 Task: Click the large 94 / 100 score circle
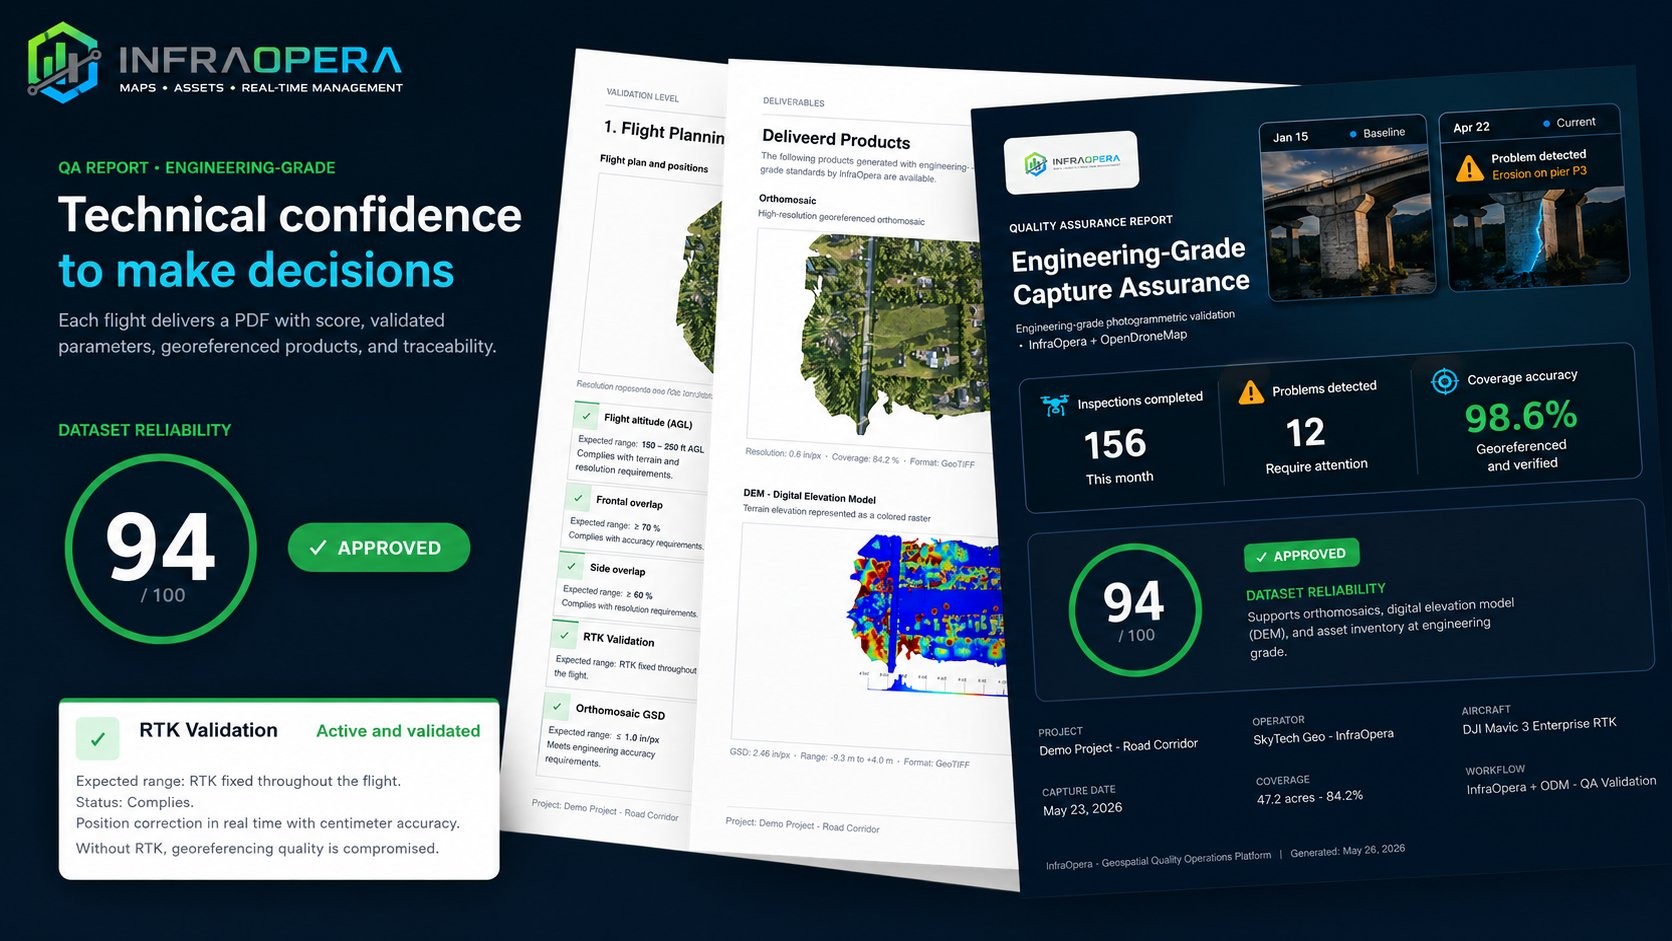(x=161, y=549)
